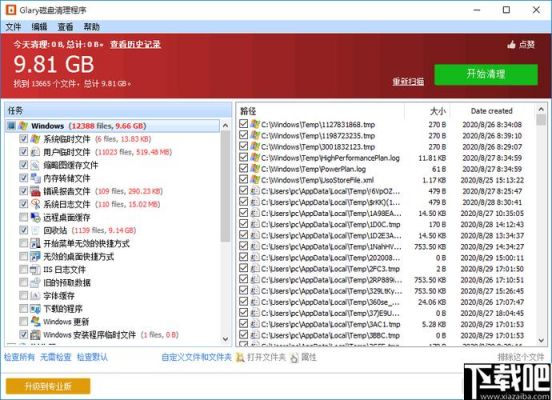Click the 缩略图缓存文件 icon
Screen dimensions: 552x400
tap(35, 165)
